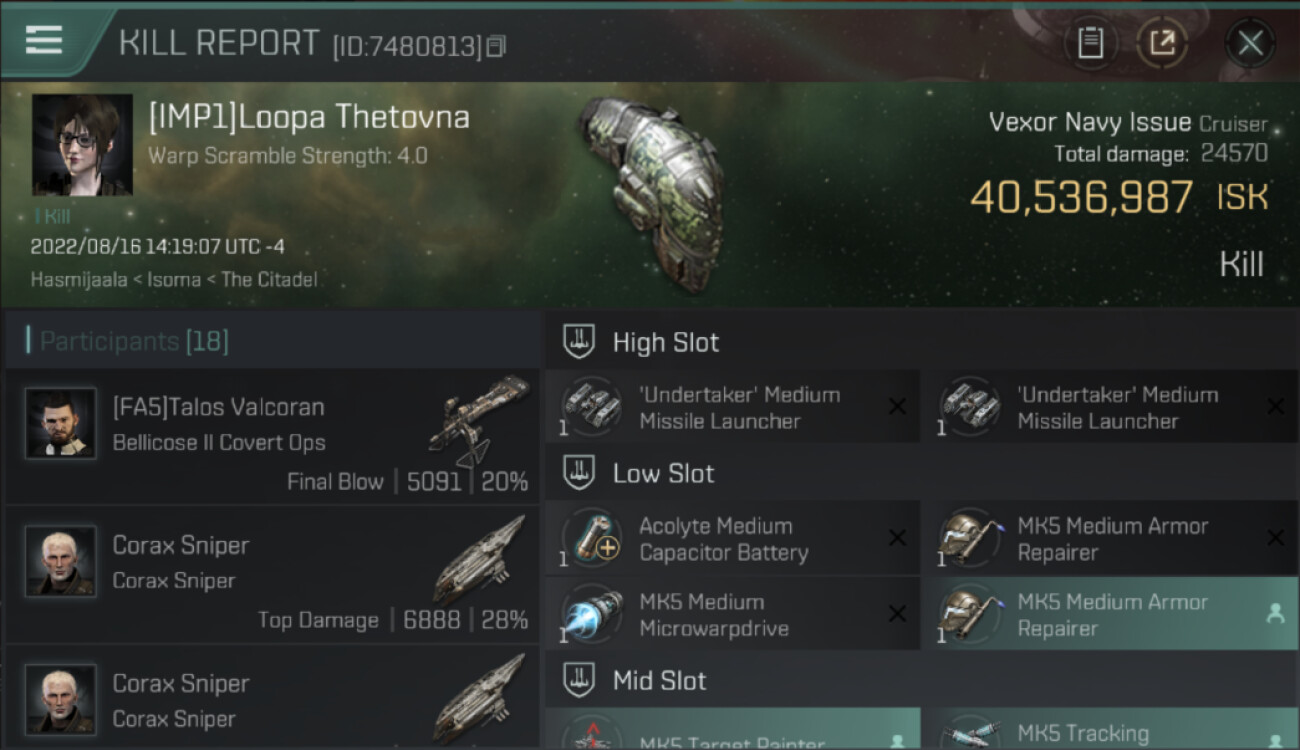Toggle the X mark on Capacitor Battery
The height and width of the screenshot is (750, 1300).
(897, 538)
